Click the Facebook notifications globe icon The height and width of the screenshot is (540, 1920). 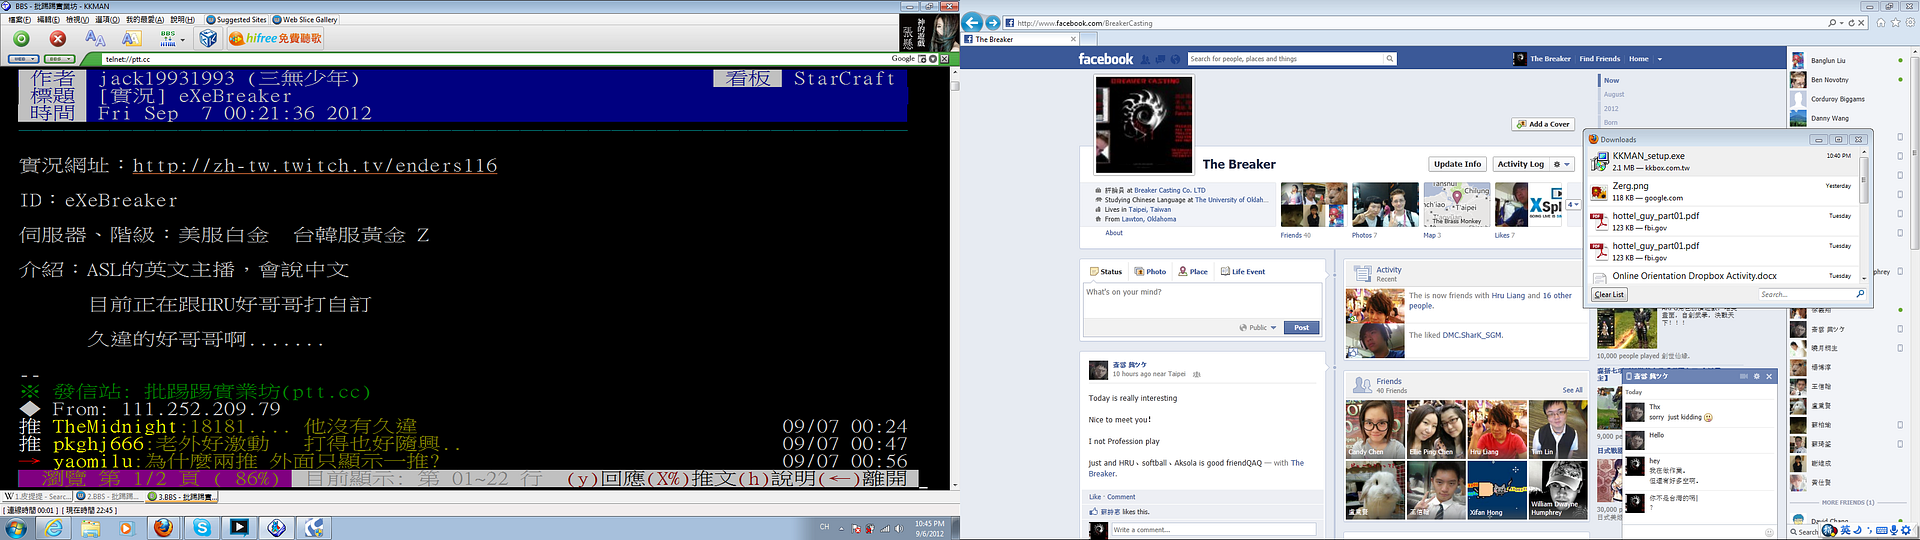point(1176,59)
